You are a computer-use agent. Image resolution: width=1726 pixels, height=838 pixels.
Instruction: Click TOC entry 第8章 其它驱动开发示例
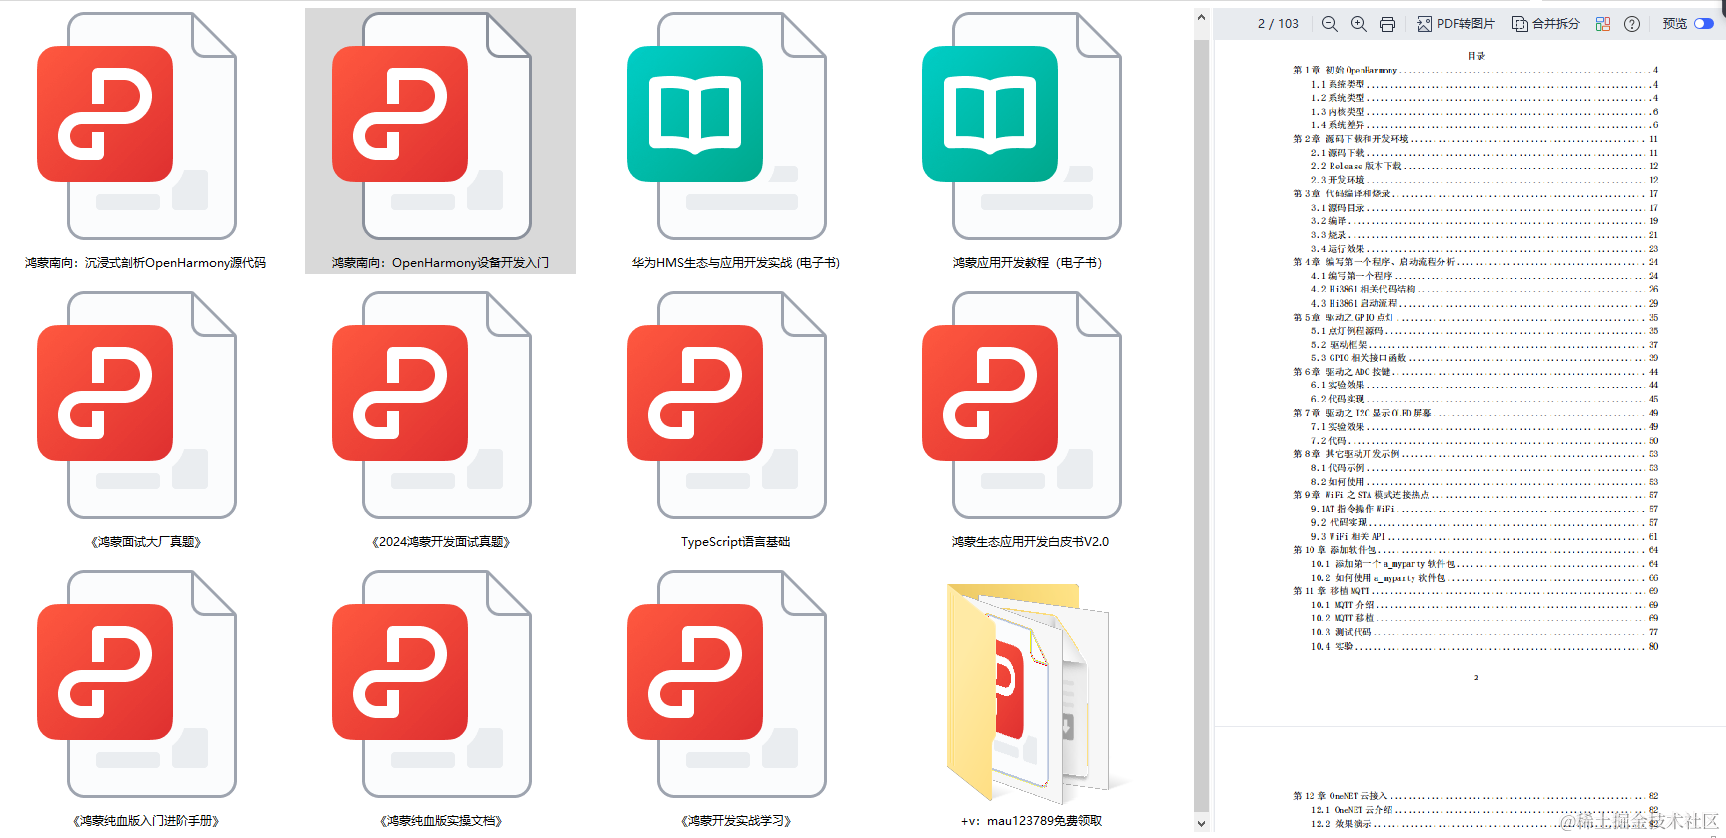click(1475, 454)
